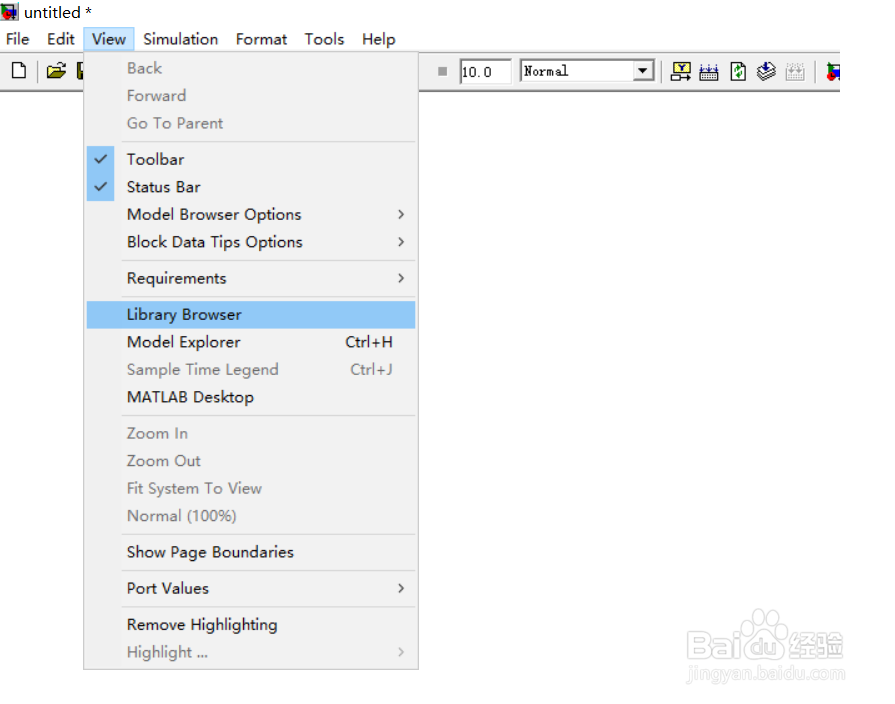Image resolution: width=895 pixels, height=704 pixels.
Task: Choose Show Page Boundaries
Action: pyautogui.click(x=251, y=552)
